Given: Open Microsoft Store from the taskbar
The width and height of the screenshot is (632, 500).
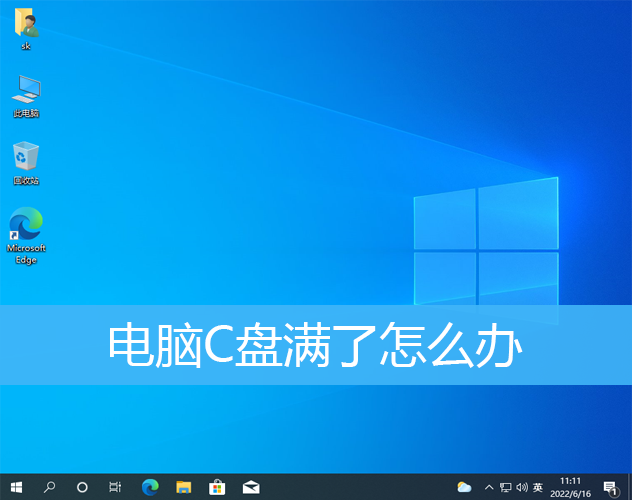Looking at the screenshot, I should [x=217, y=487].
